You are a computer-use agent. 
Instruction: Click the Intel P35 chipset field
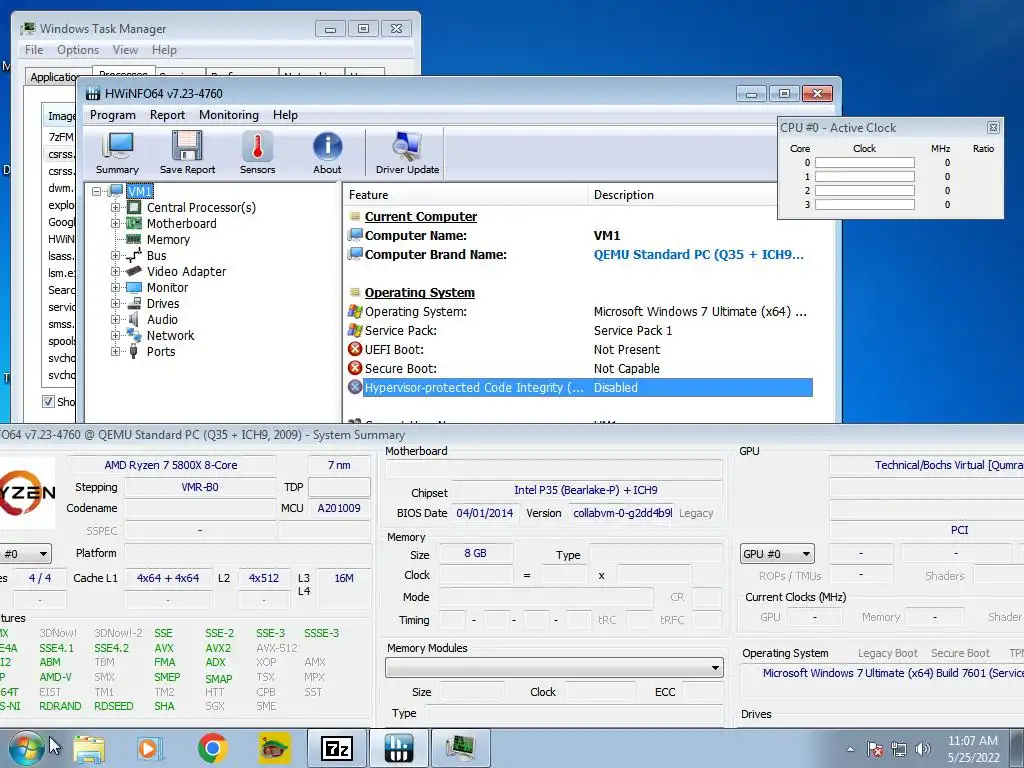pyautogui.click(x=586, y=490)
